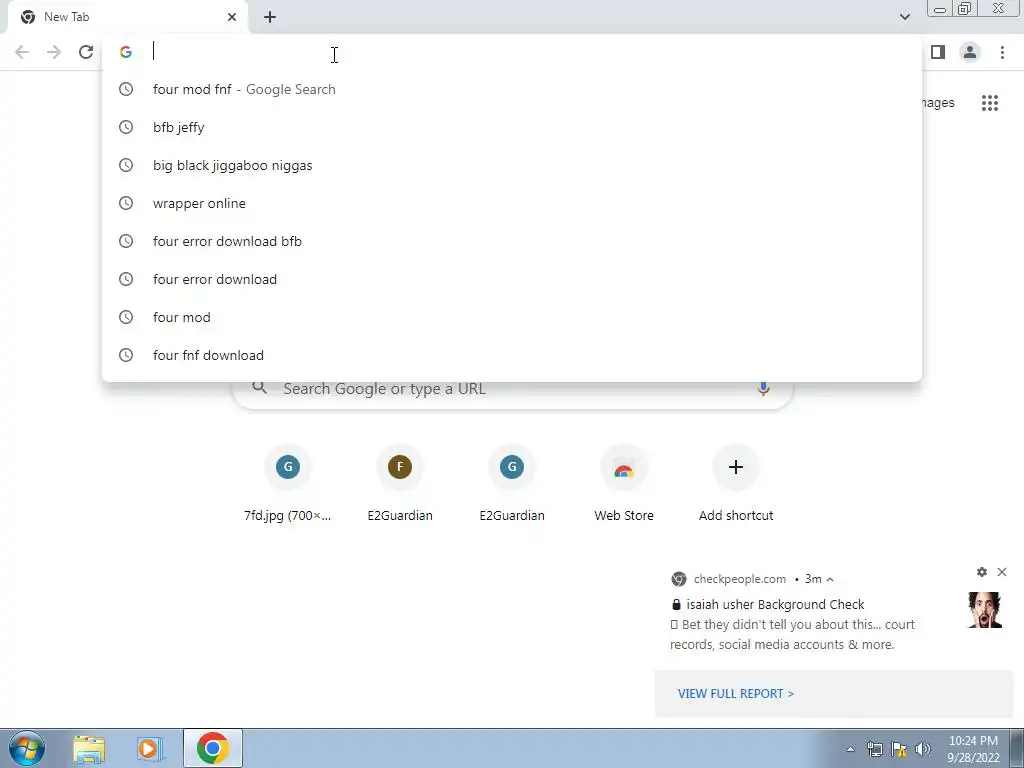Open the Windows Start menu

click(x=27, y=748)
